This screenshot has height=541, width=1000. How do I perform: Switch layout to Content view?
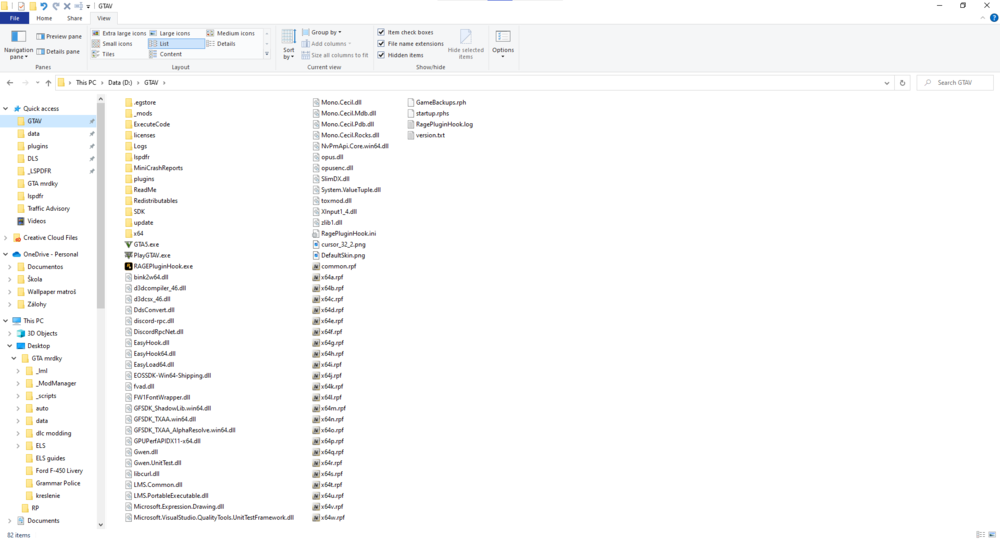(x=166, y=54)
